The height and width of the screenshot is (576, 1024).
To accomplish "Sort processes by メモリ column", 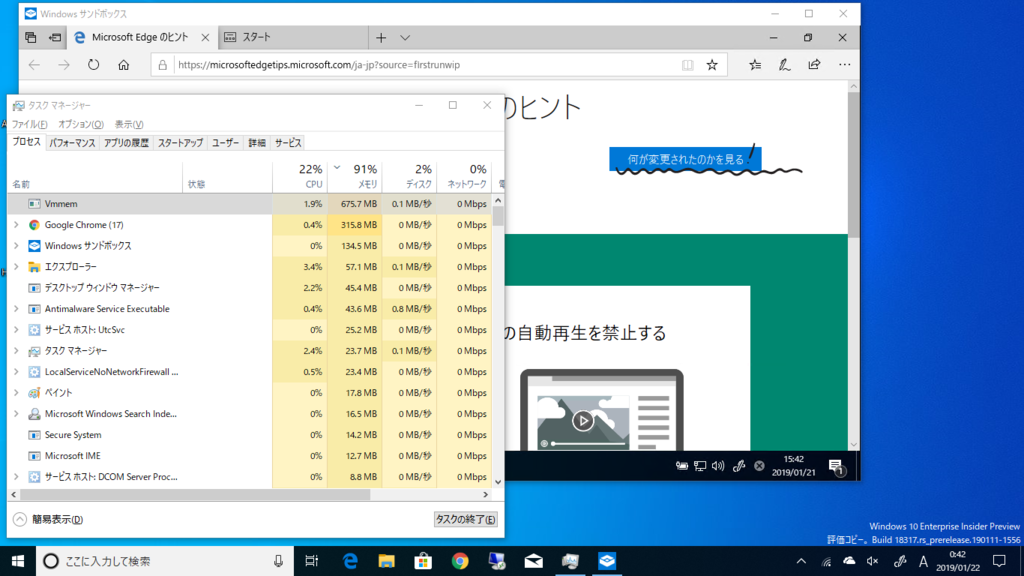I will pyautogui.click(x=355, y=176).
